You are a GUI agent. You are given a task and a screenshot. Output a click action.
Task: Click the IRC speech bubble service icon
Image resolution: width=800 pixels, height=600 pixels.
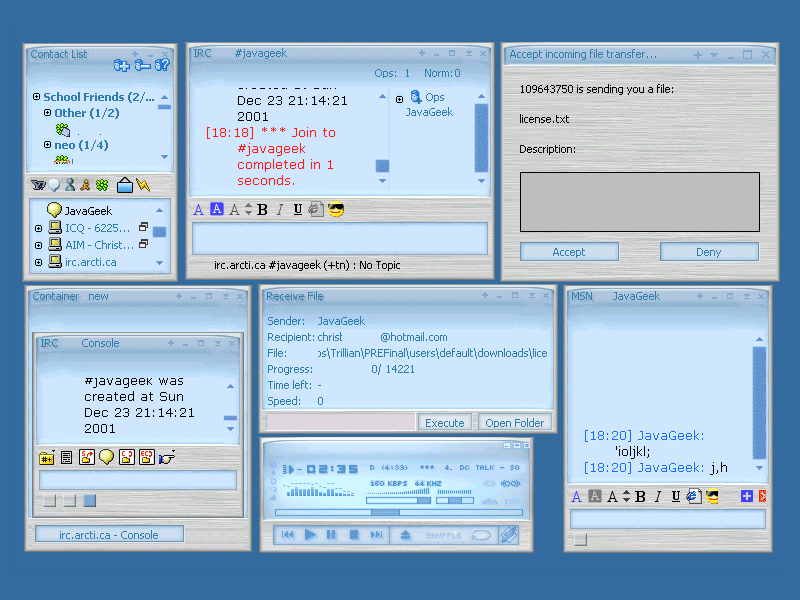point(54,185)
